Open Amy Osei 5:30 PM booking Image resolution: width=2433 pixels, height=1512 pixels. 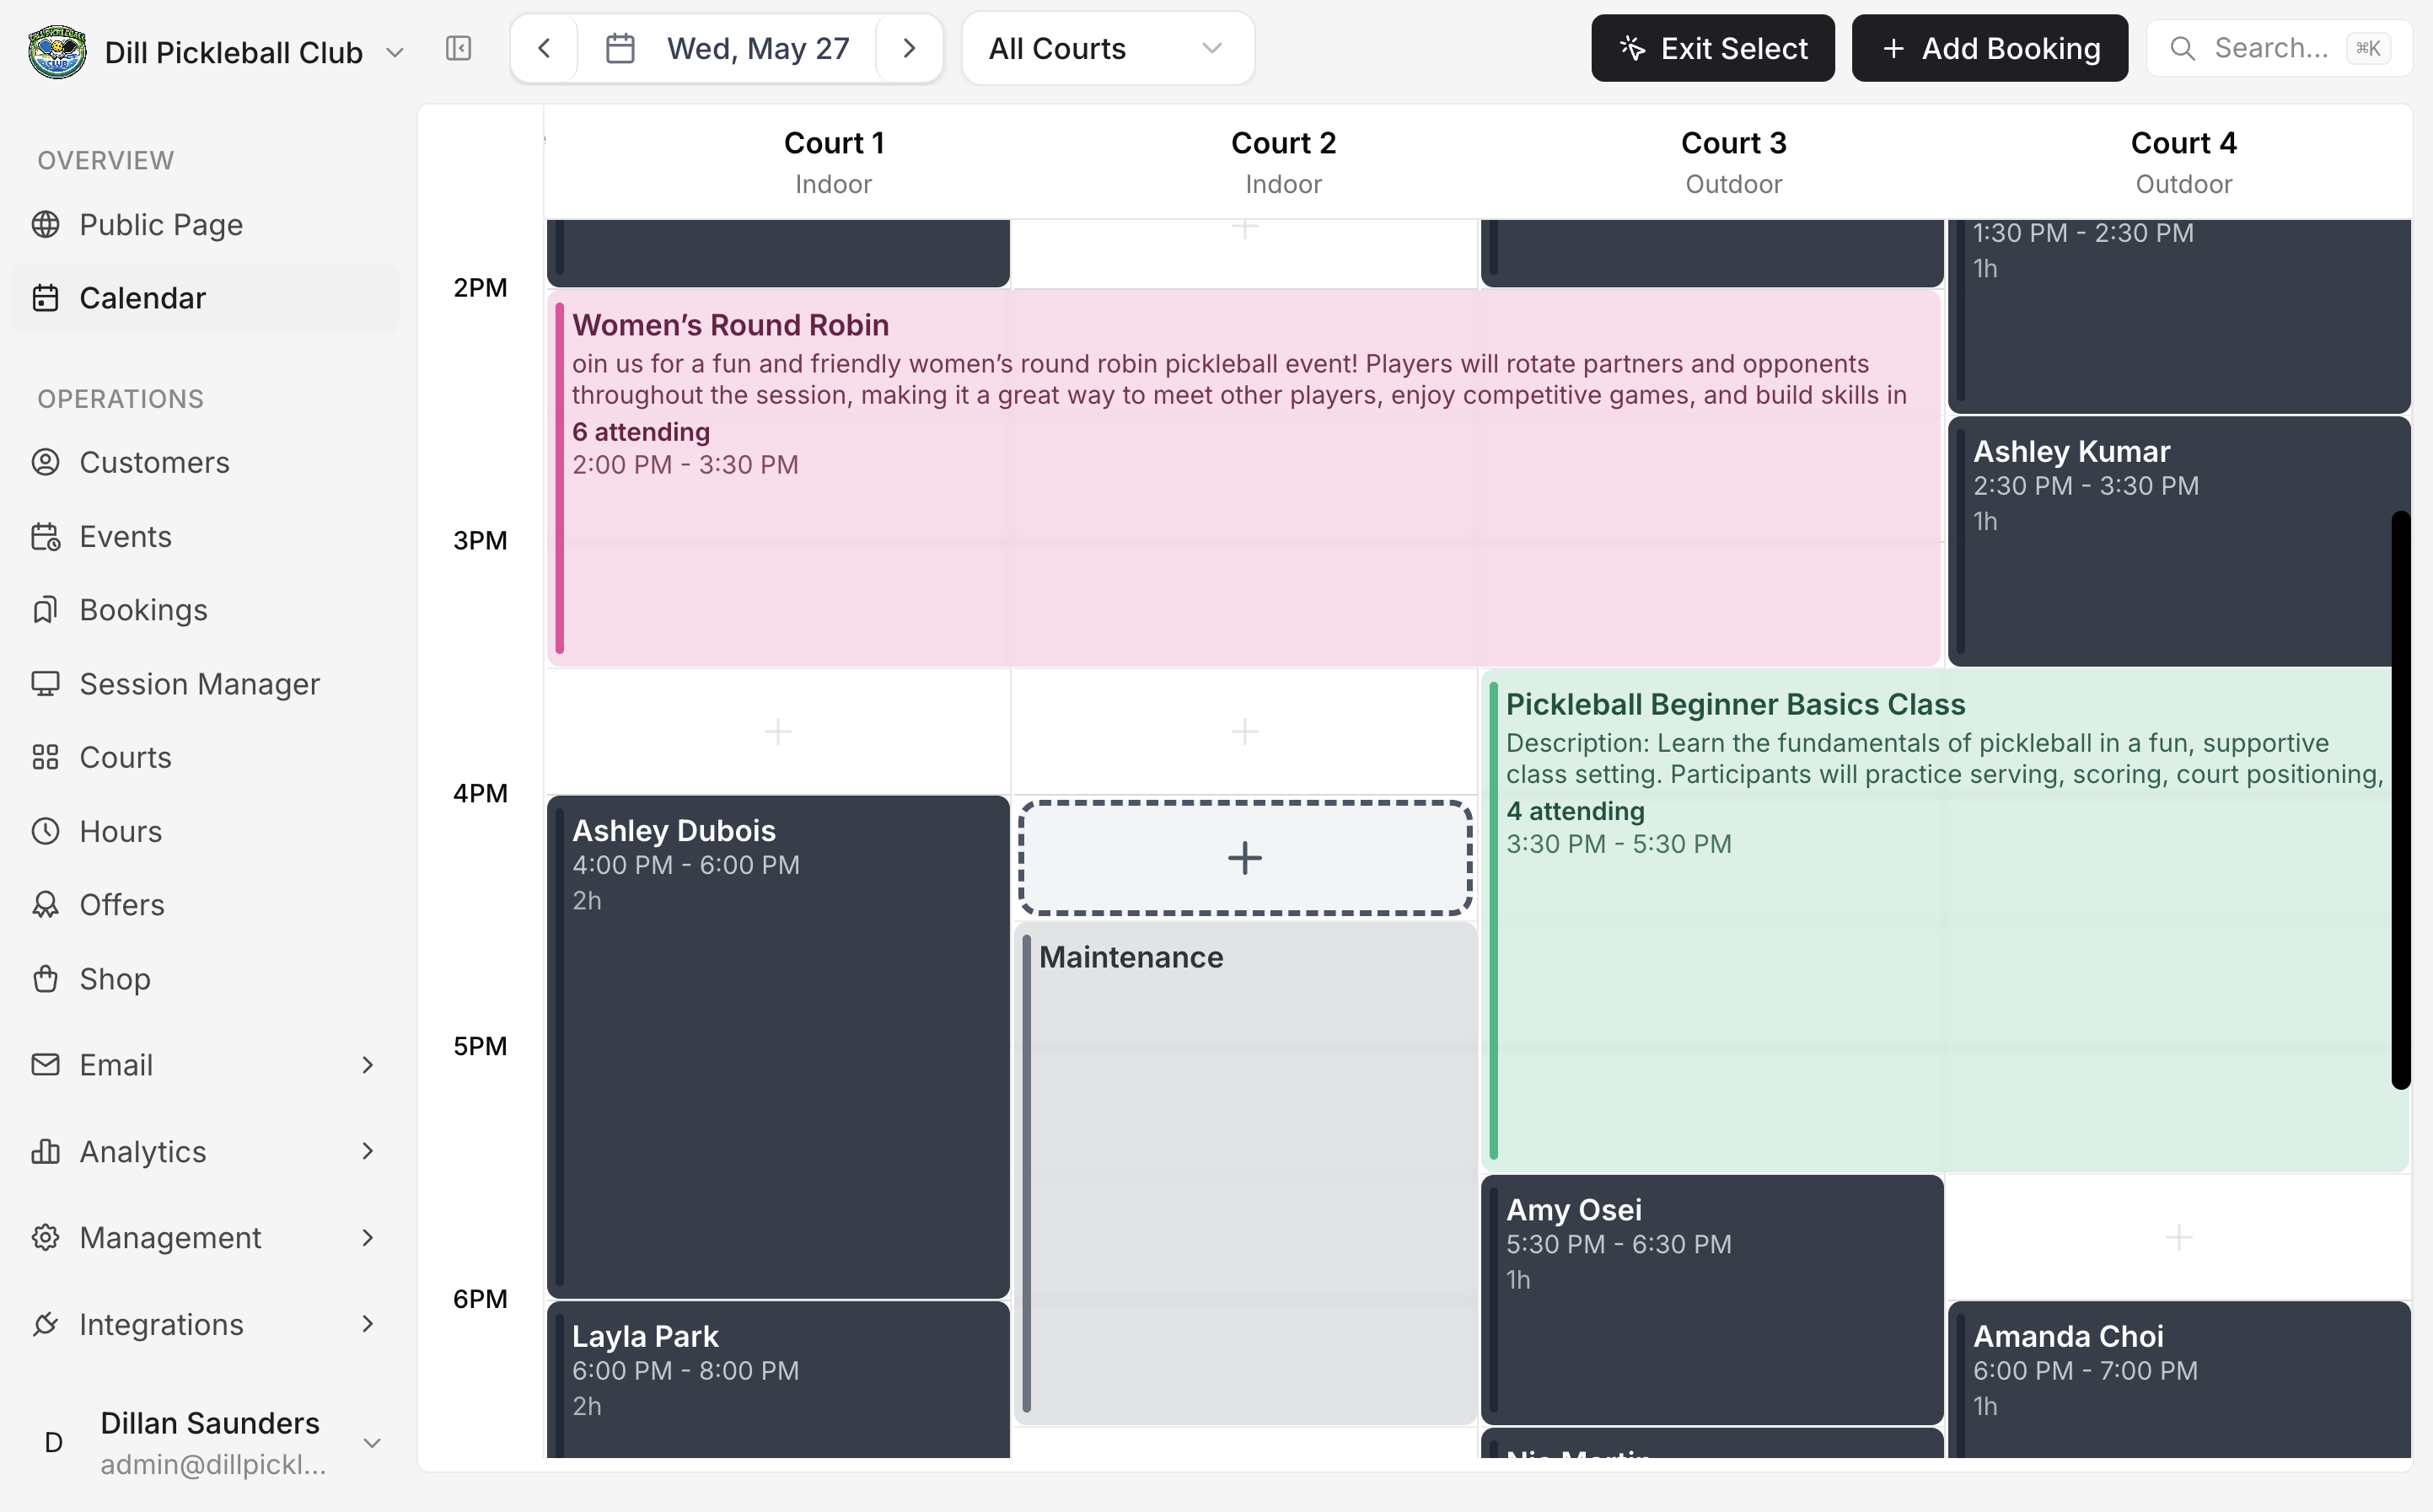tap(1712, 1299)
